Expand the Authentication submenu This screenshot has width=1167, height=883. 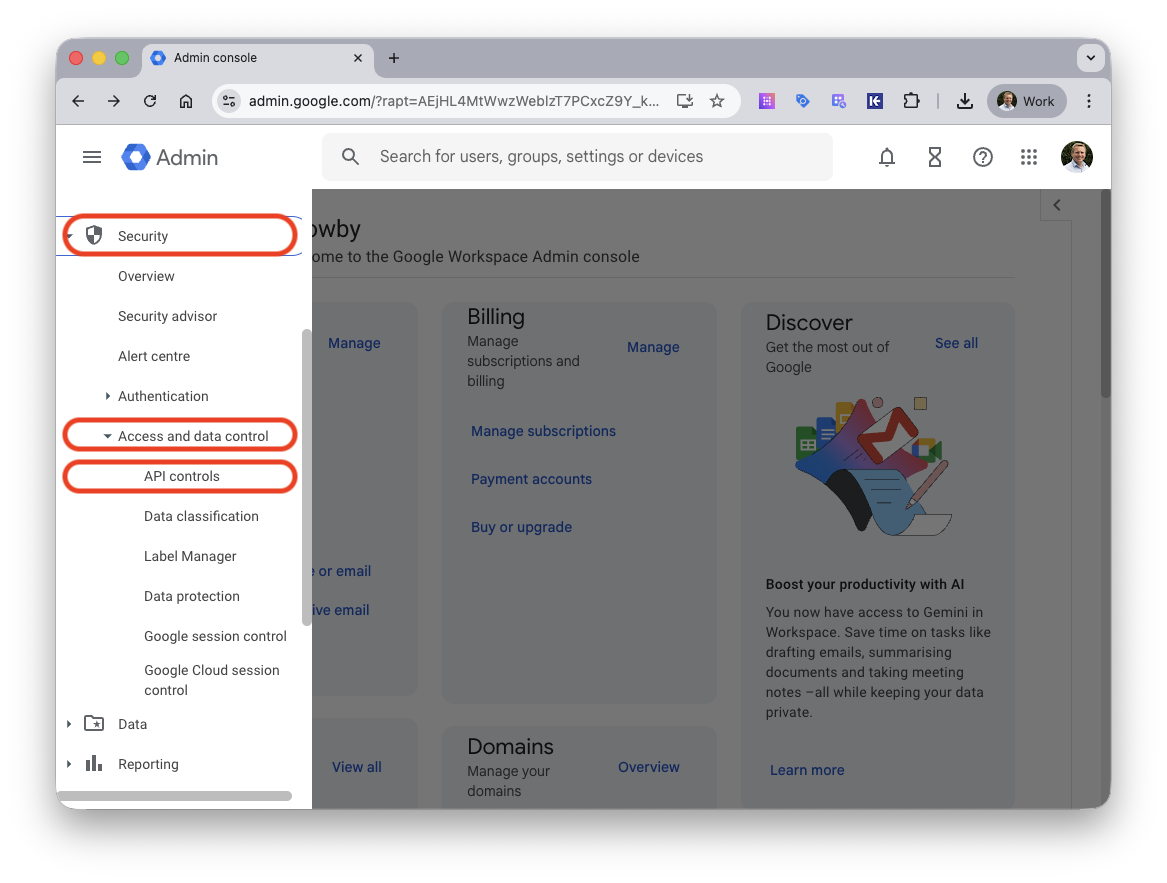point(108,397)
